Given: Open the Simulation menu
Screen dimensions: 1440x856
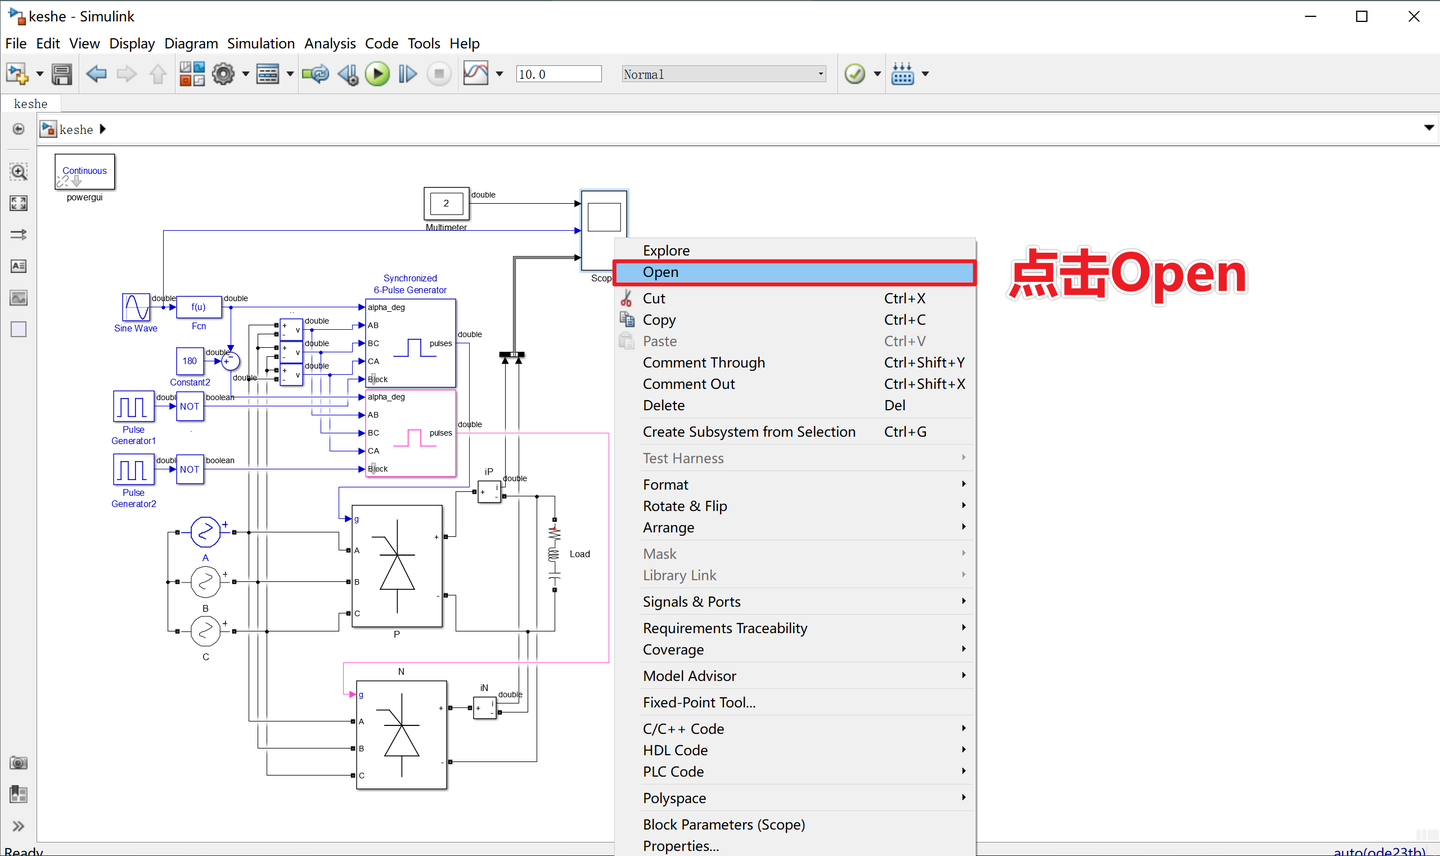Looking at the screenshot, I should coord(260,43).
